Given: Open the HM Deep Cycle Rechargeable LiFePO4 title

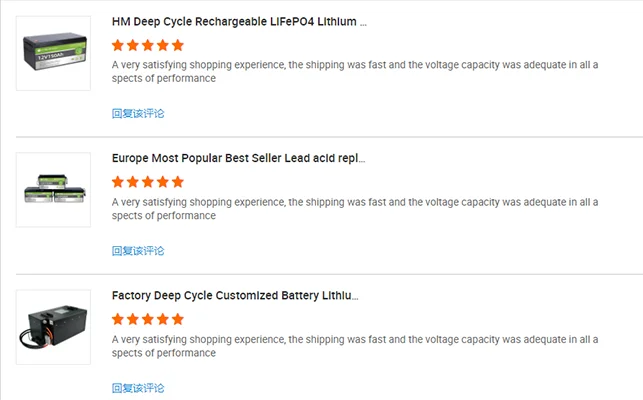Looking at the screenshot, I should (x=239, y=21).
